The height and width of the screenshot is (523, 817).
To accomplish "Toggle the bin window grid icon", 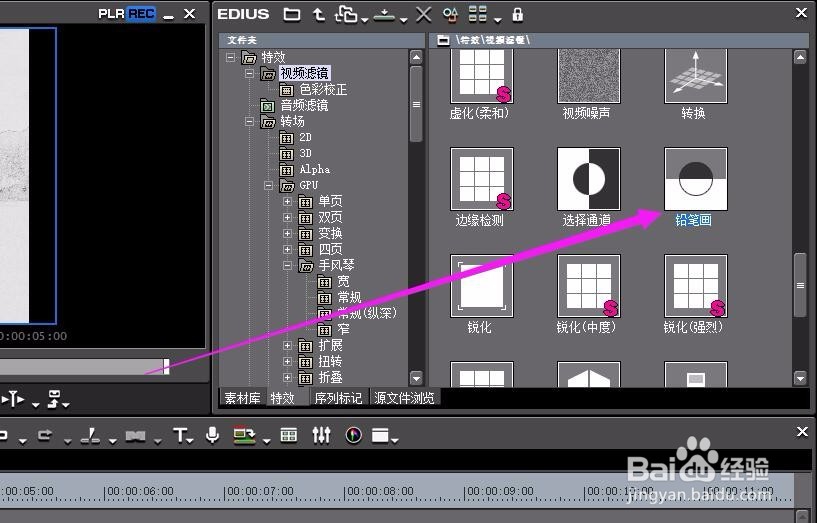I will tap(289, 435).
